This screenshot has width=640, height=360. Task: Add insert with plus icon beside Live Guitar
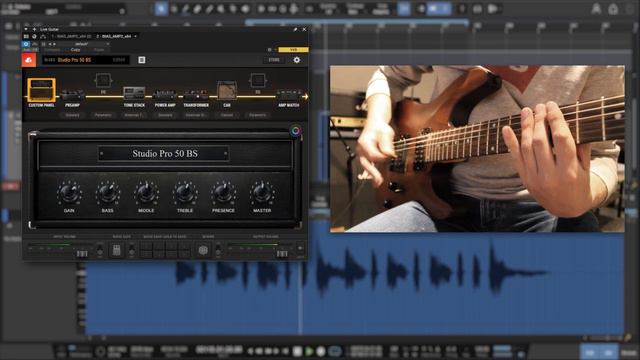click(x=34, y=29)
